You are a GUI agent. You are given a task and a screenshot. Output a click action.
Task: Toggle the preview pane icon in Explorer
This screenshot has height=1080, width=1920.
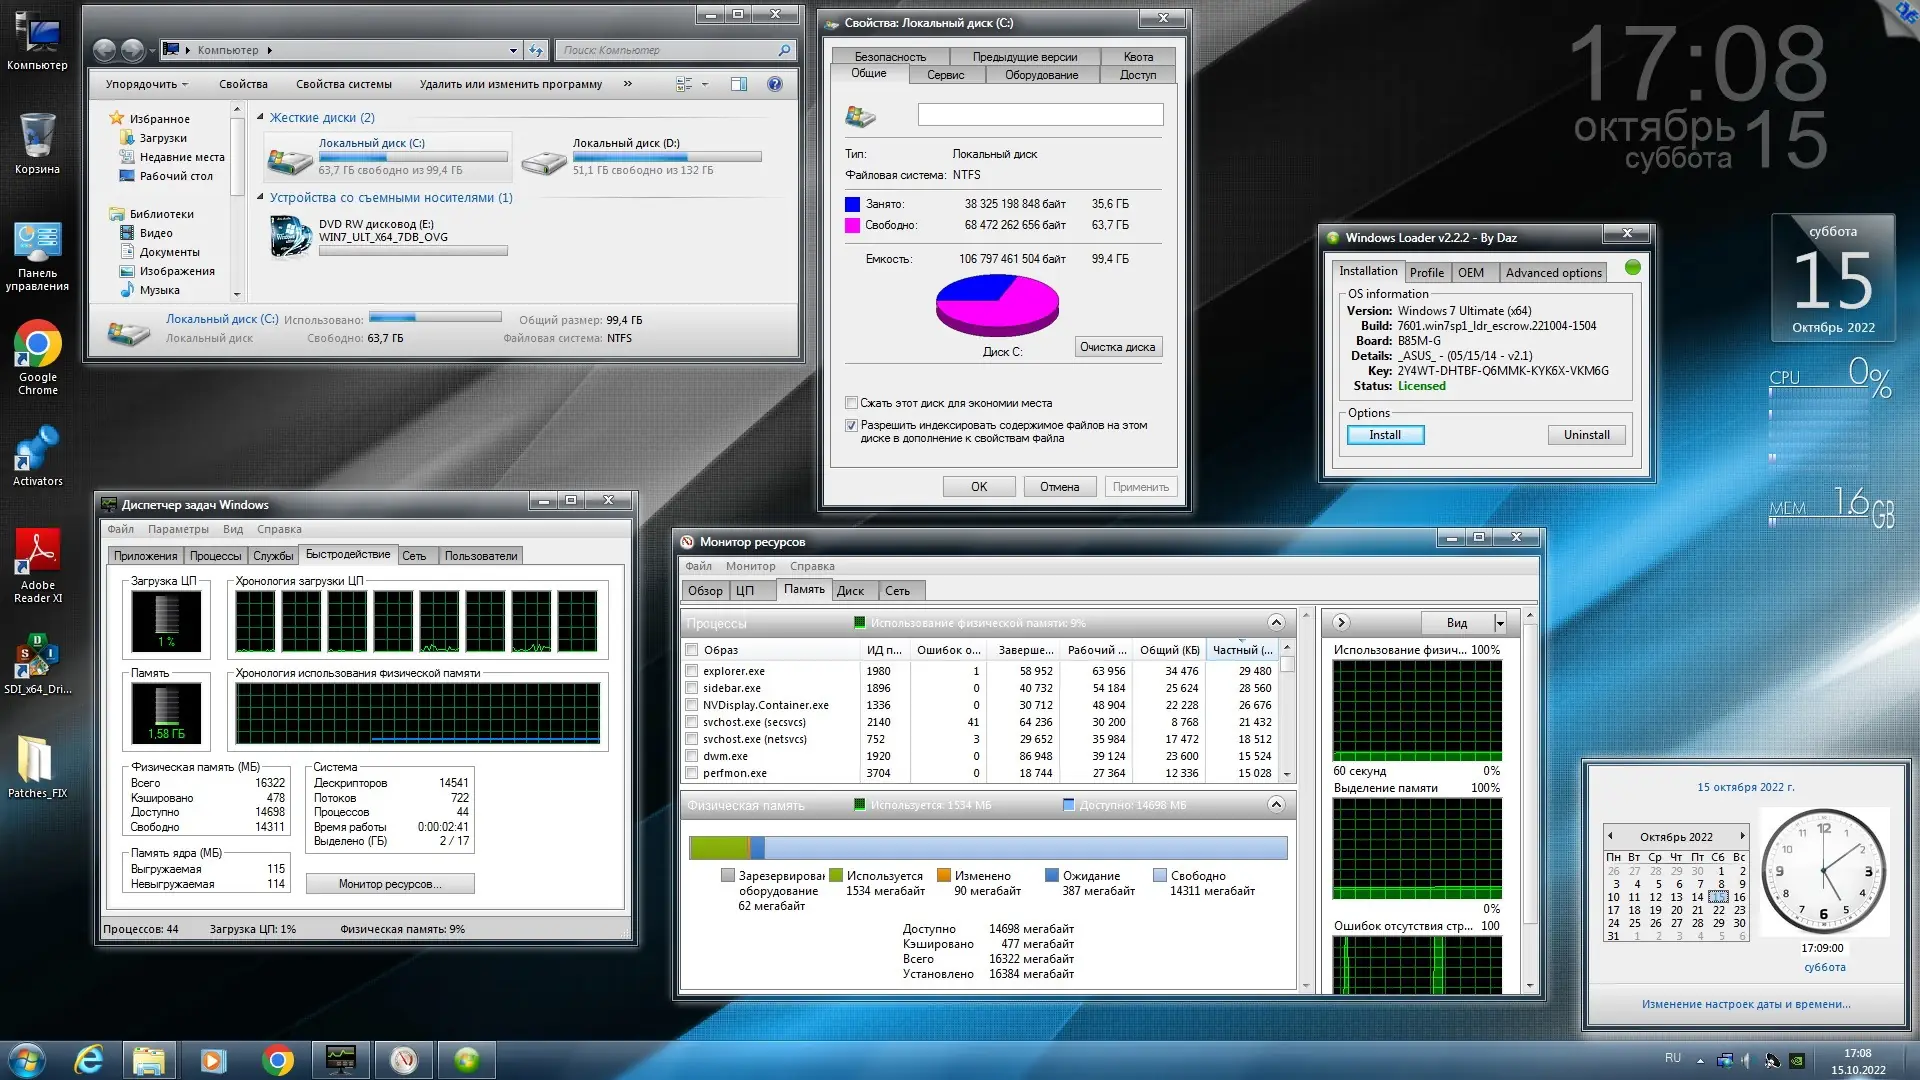739,84
